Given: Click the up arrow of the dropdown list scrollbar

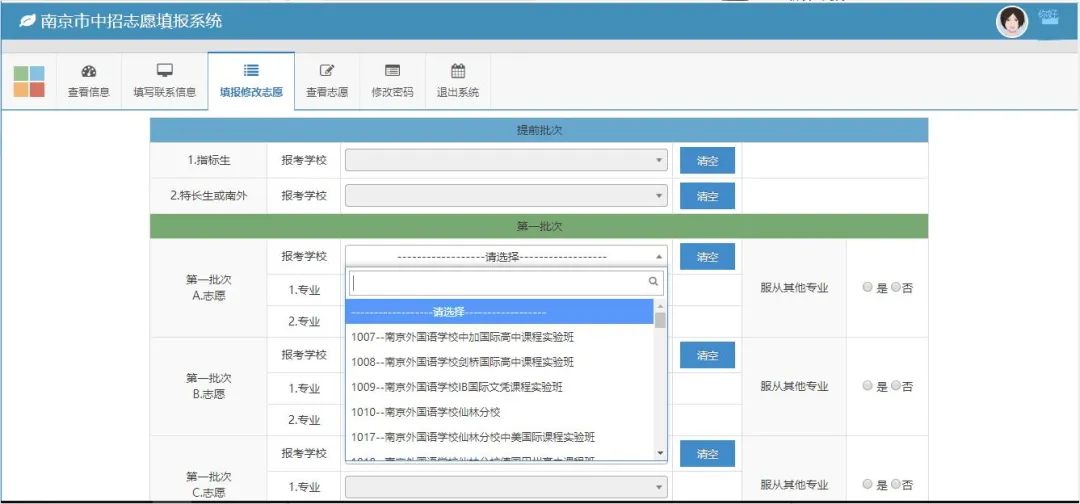Looking at the screenshot, I should pyautogui.click(x=660, y=306).
